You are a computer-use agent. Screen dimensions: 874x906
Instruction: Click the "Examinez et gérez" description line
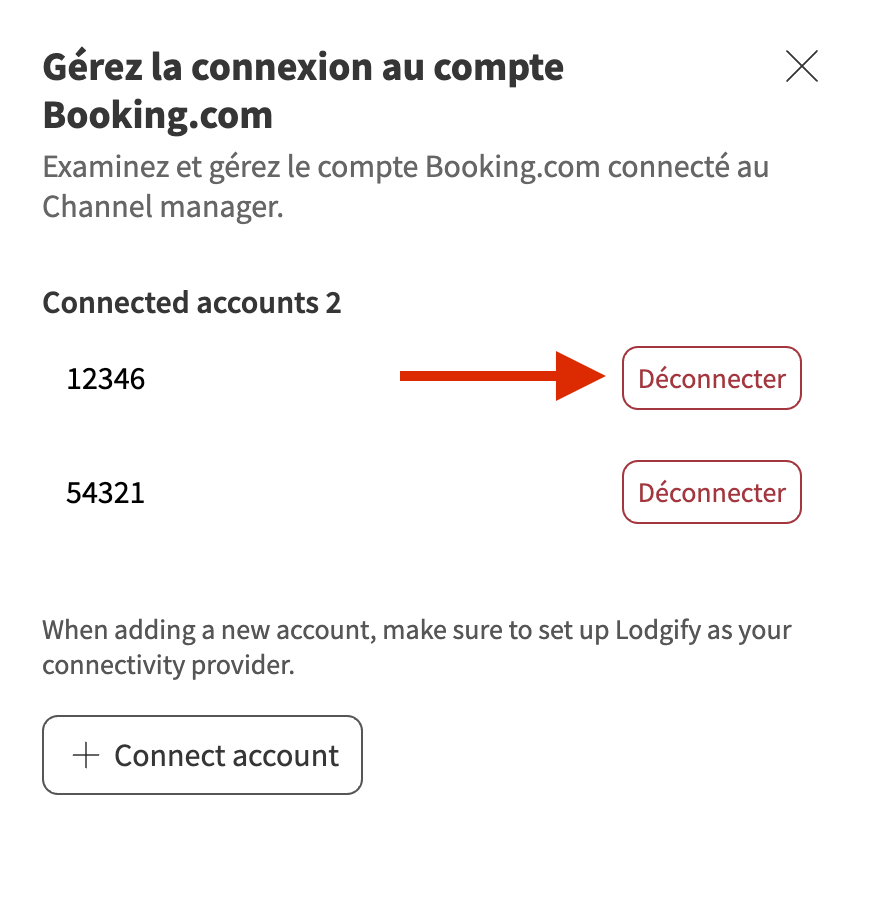click(x=405, y=165)
